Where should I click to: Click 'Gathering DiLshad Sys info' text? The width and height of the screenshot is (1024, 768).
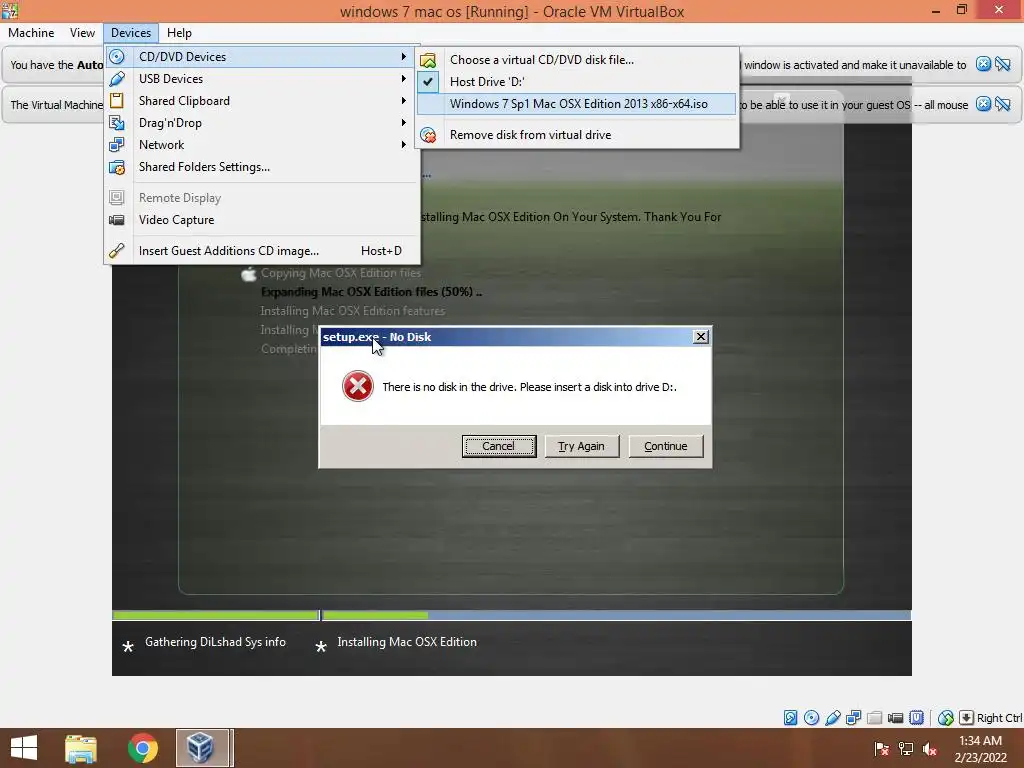coord(216,642)
